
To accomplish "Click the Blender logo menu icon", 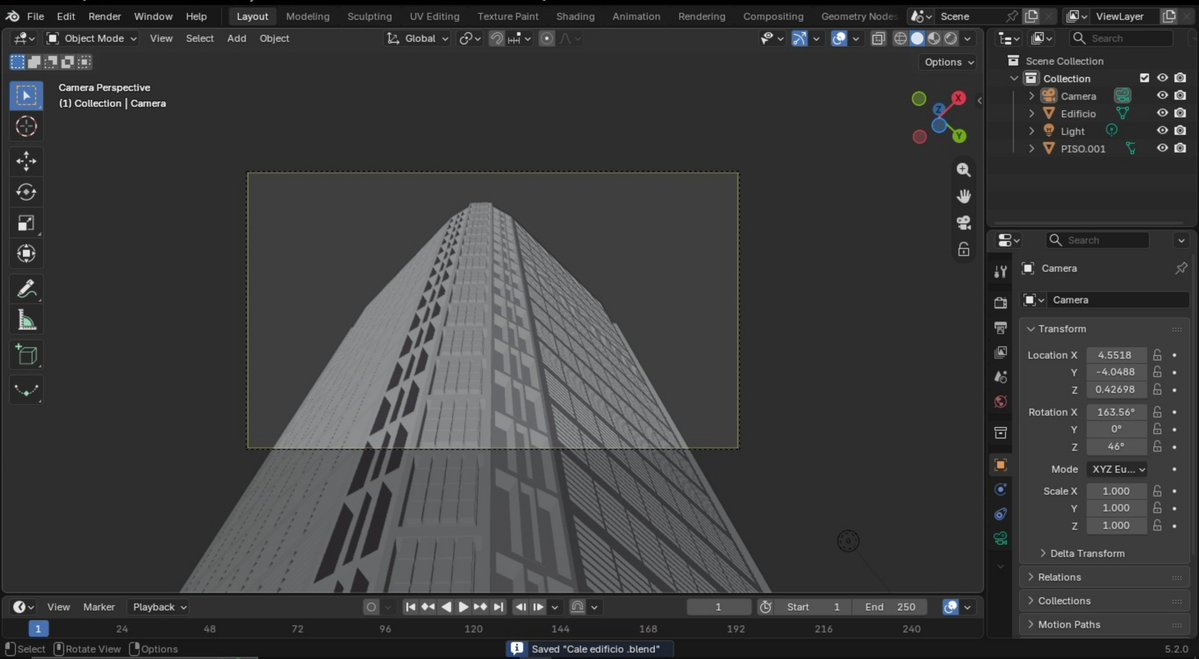I will [13, 16].
